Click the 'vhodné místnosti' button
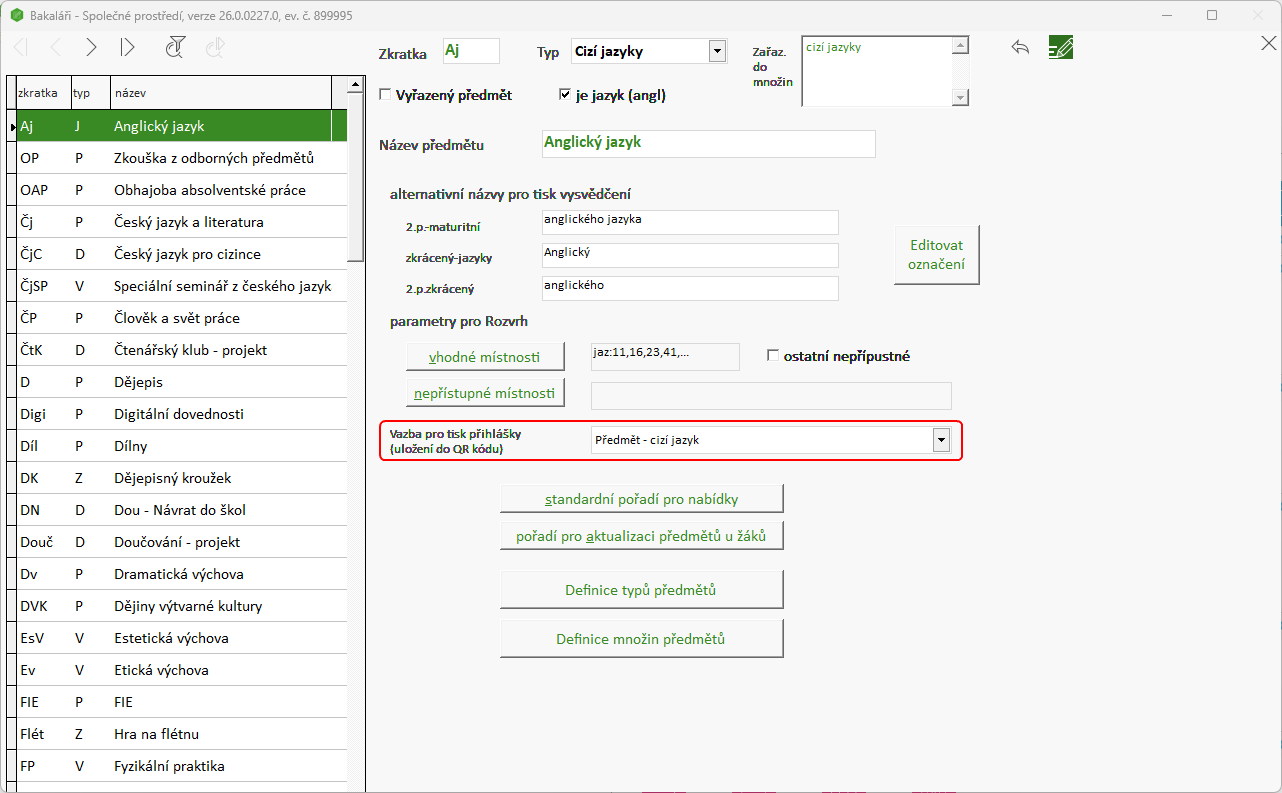Viewport: 1282px width, 793px height. tap(485, 357)
